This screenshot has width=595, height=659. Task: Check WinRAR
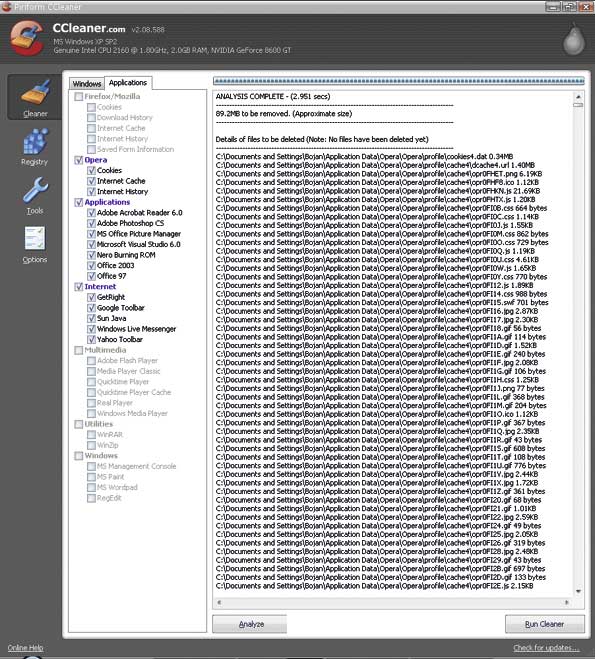[91, 435]
